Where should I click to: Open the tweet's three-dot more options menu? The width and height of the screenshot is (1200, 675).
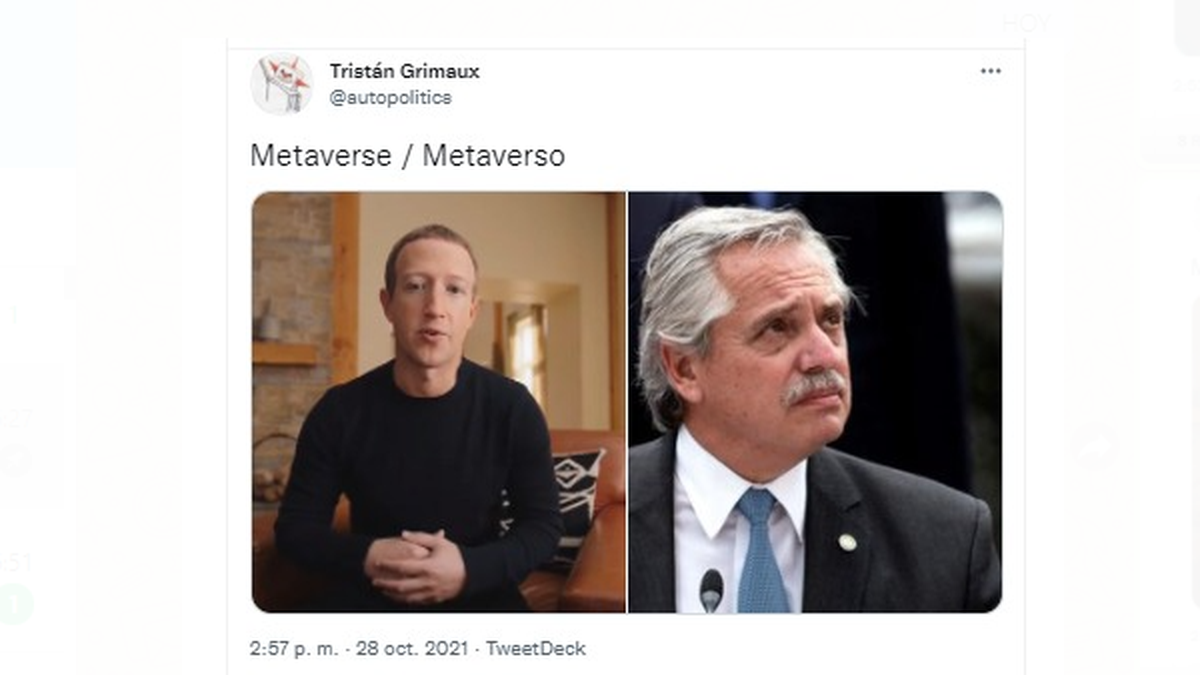click(990, 71)
